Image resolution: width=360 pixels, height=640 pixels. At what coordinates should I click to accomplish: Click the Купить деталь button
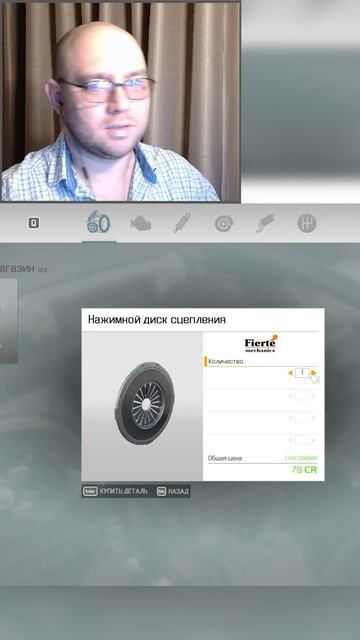115,491
